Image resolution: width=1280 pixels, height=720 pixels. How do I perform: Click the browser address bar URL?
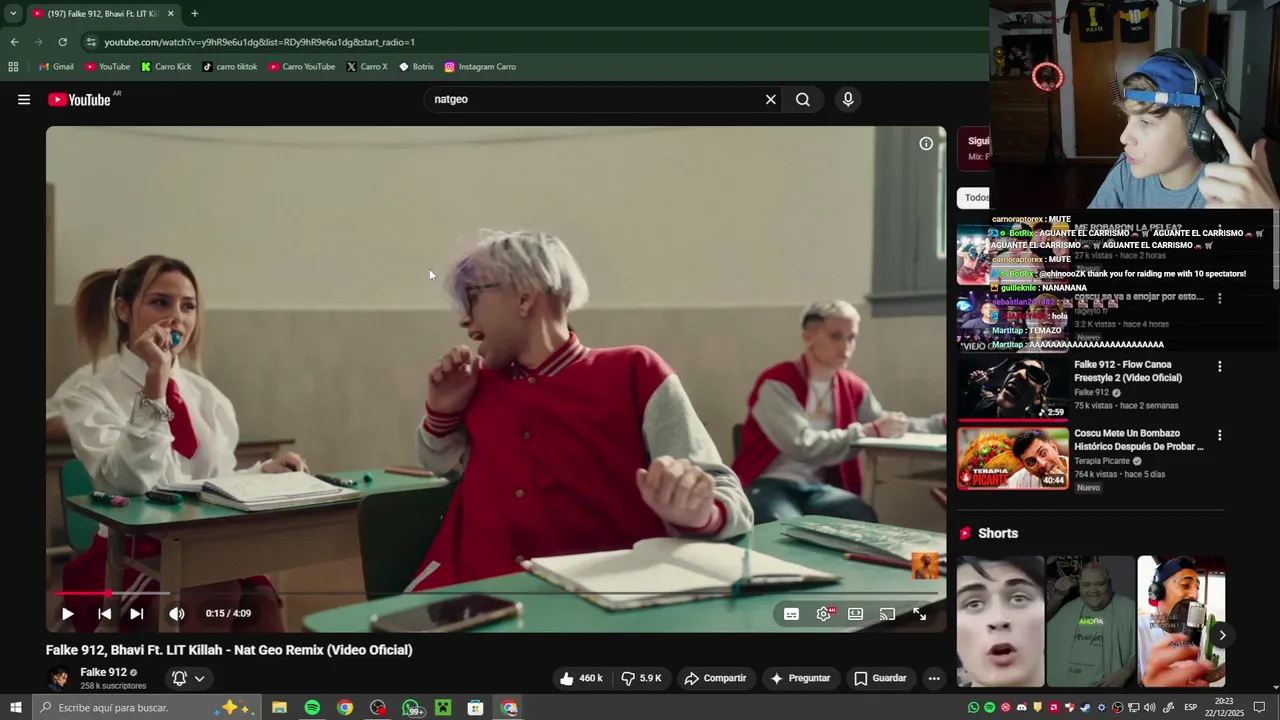coord(260,42)
